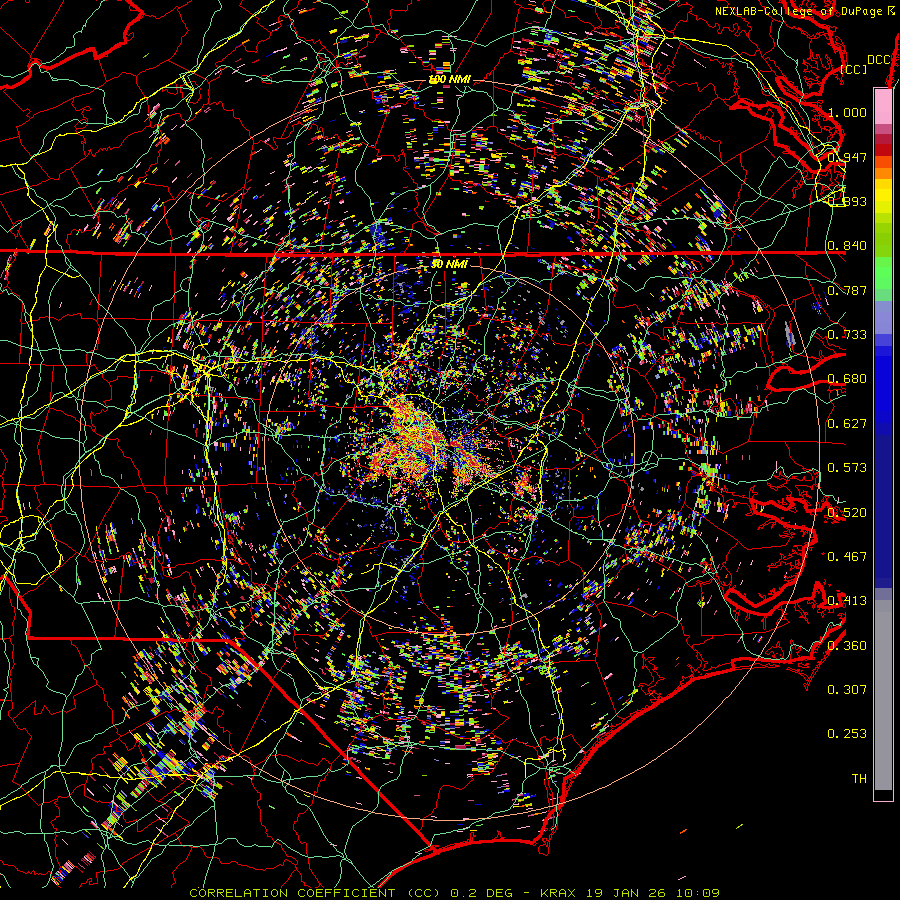Click the 0.893 scale value

pos(847,201)
